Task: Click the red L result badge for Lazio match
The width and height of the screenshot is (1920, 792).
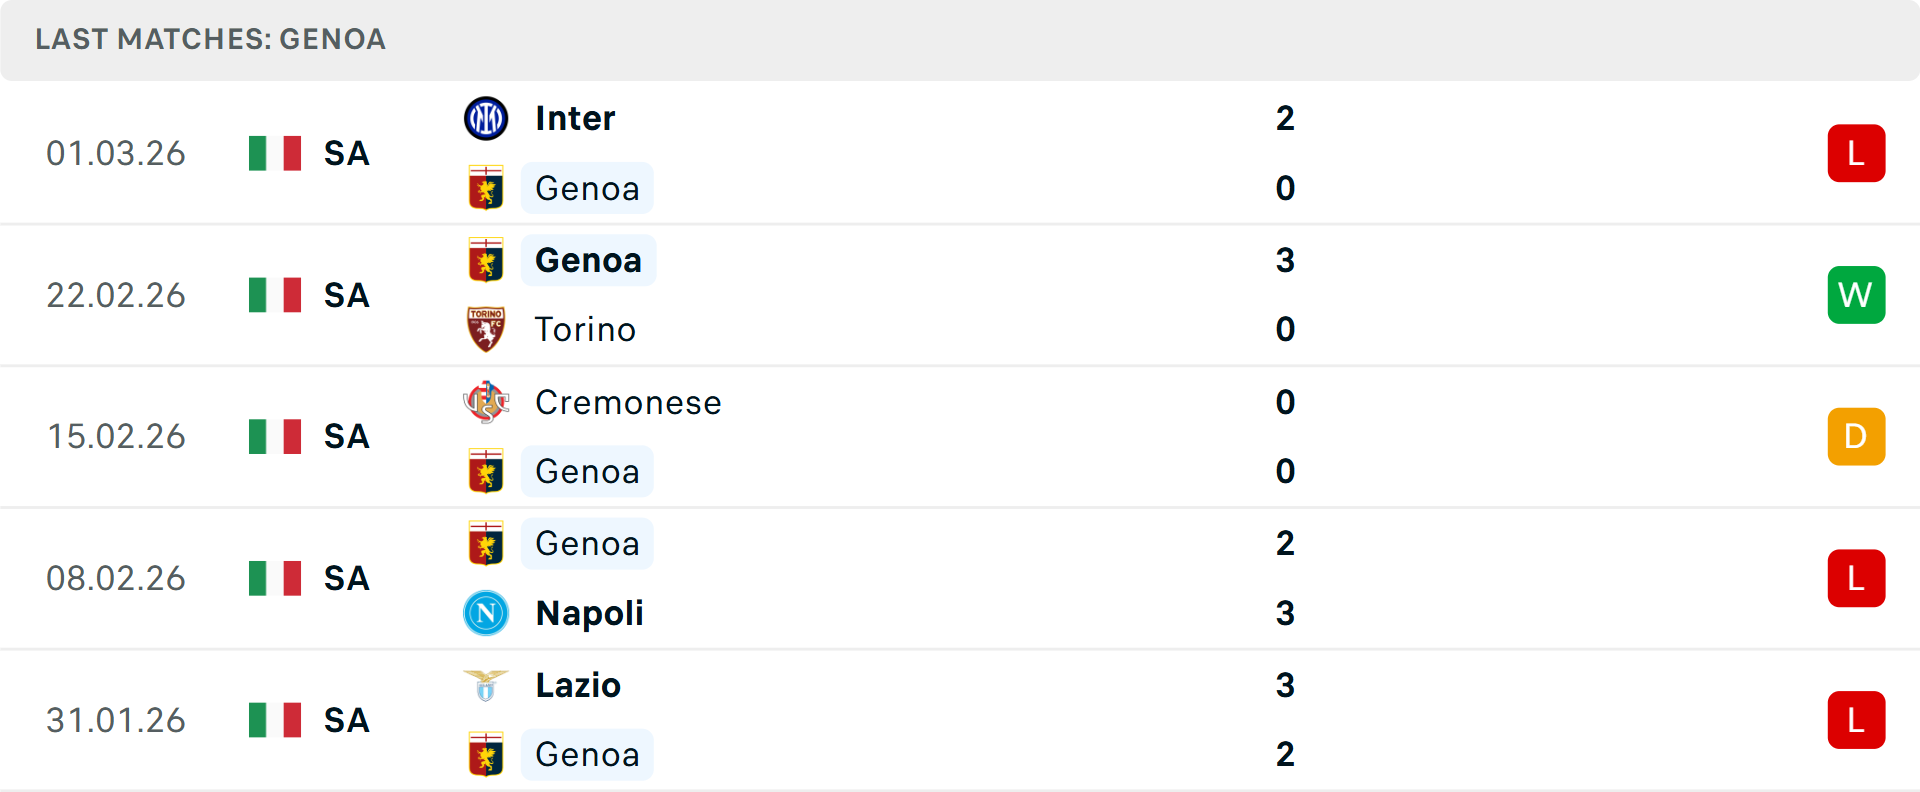Action: pos(1856,719)
